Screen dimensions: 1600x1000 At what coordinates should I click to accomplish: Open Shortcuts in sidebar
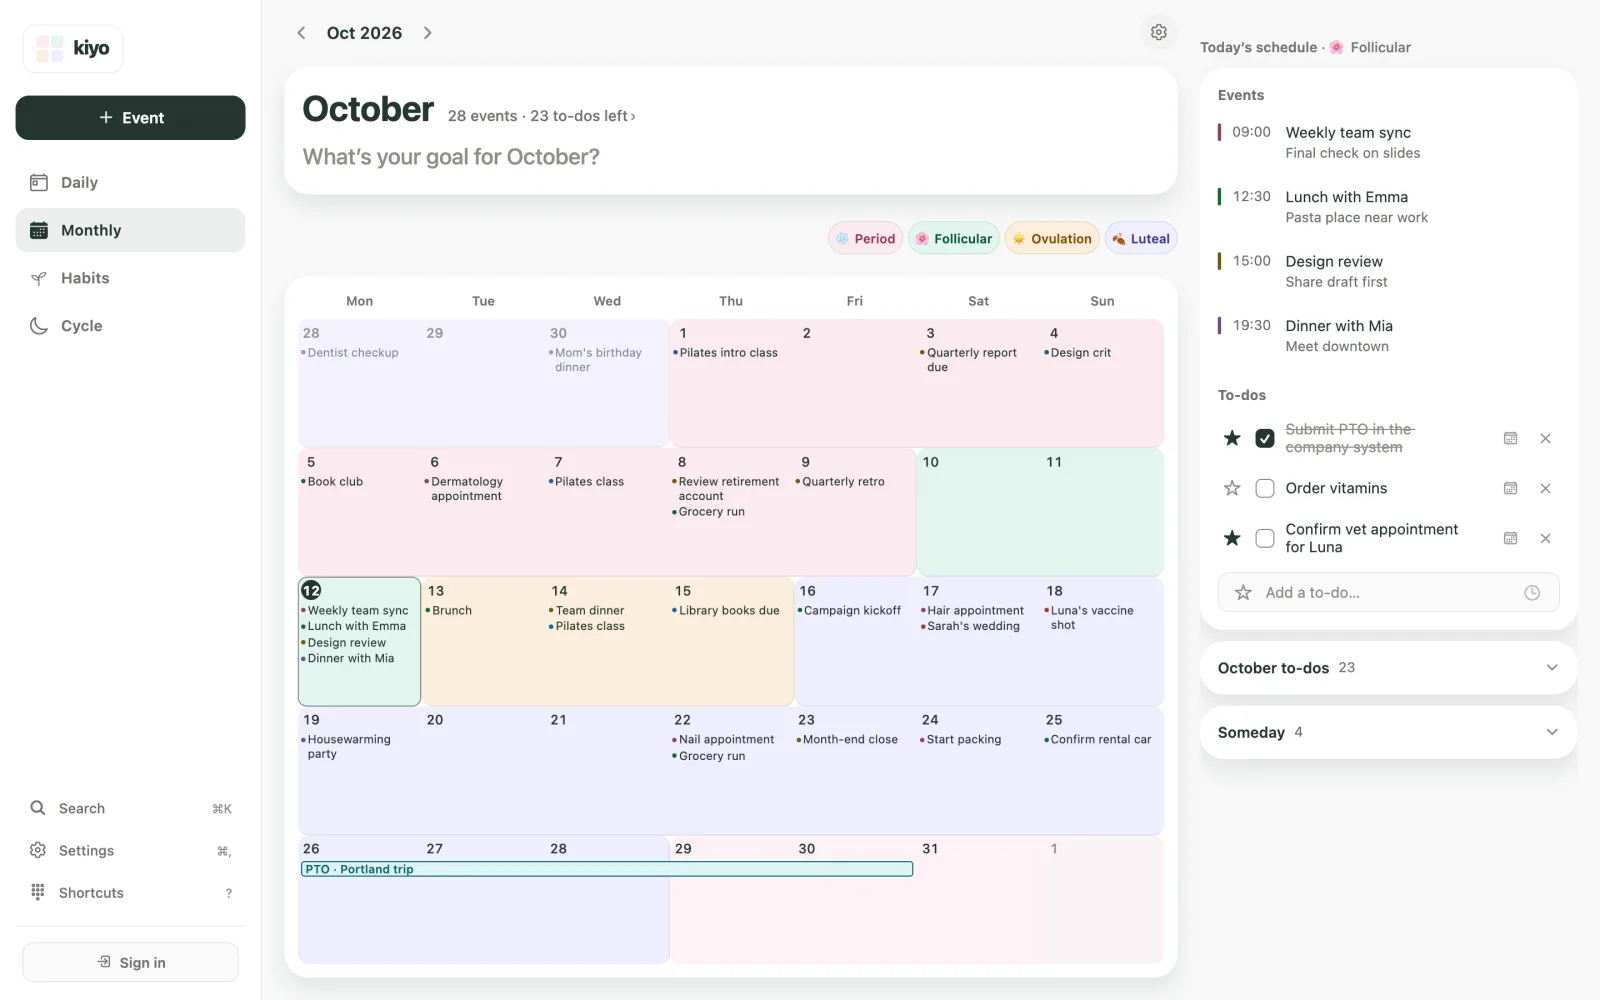click(x=130, y=892)
